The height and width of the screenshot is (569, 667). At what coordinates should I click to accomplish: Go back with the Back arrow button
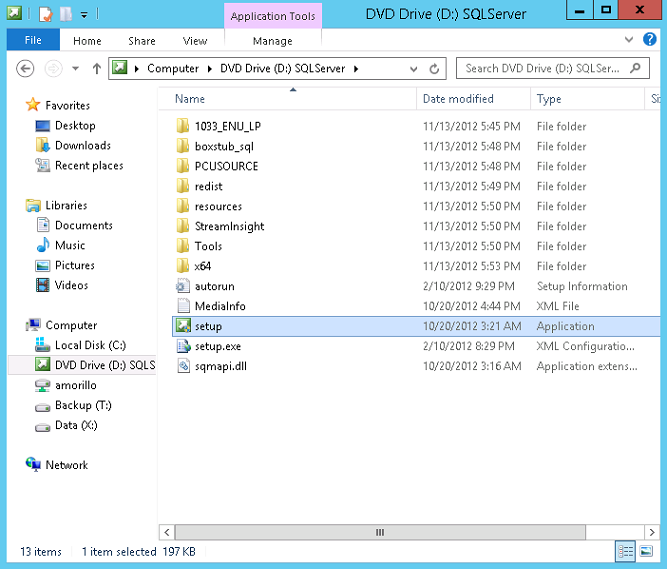(25, 68)
